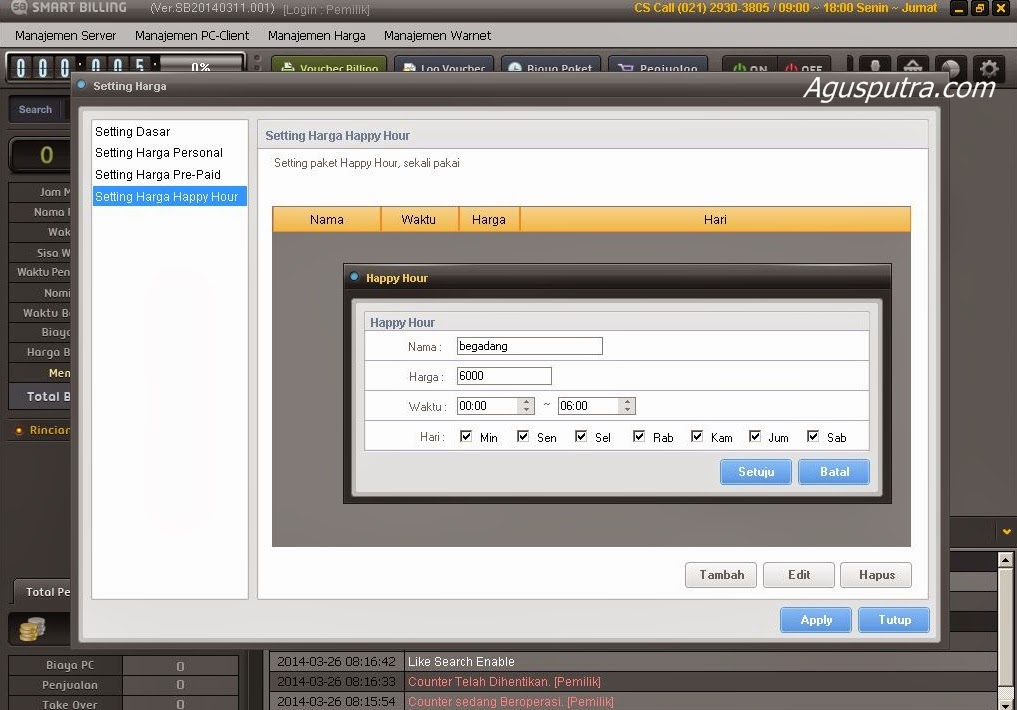
Task: Open the Manajemen PC-Client menu
Action: (x=192, y=36)
